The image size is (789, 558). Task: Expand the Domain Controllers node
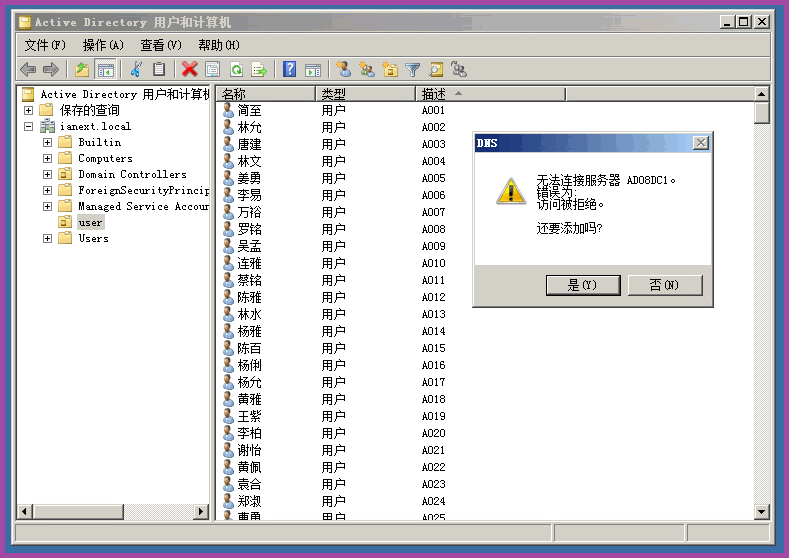click(x=47, y=175)
